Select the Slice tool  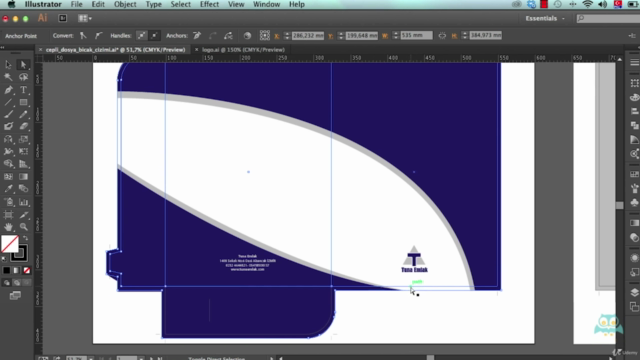click(x=23, y=215)
